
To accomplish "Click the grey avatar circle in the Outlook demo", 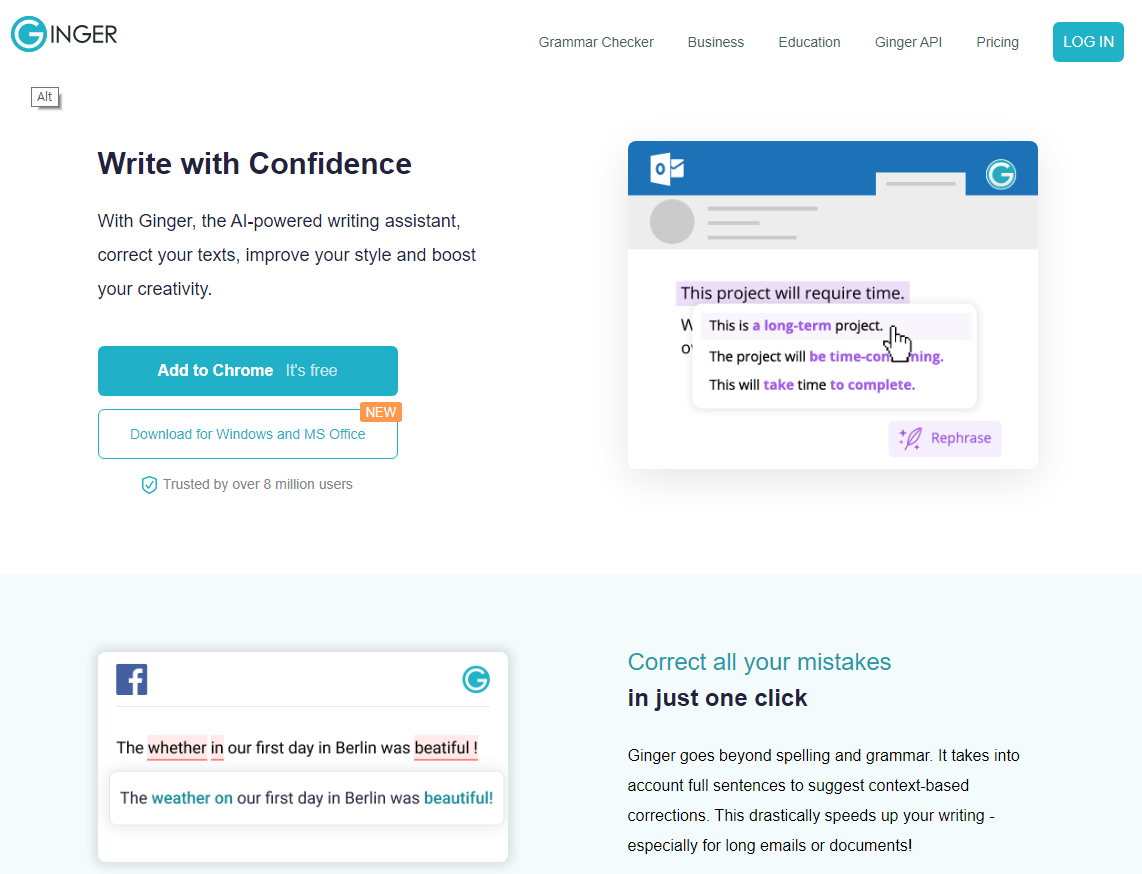I will (x=672, y=221).
